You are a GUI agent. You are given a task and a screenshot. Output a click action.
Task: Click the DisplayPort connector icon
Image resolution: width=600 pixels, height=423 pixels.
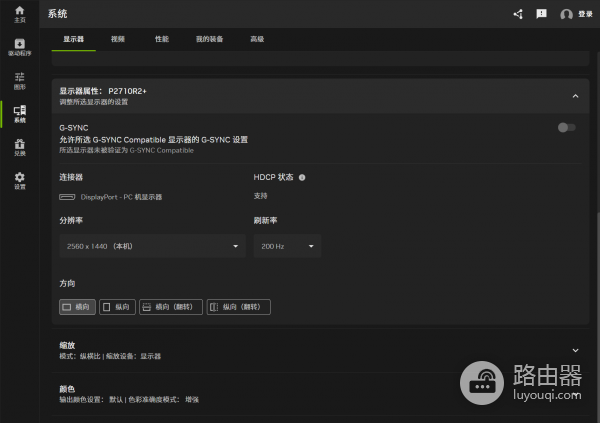[67, 197]
